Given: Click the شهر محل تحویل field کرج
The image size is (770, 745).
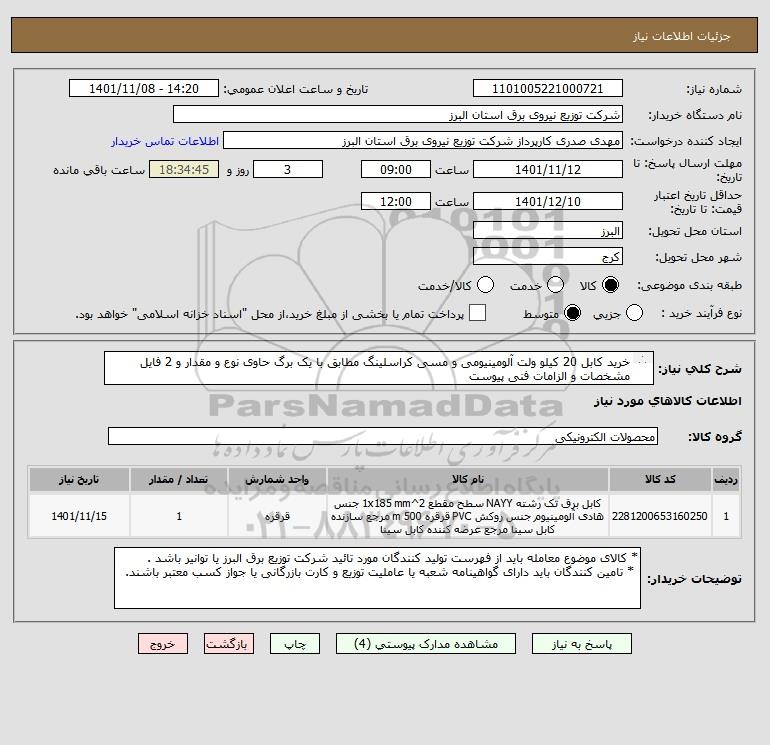Looking at the screenshot, I should (x=548, y=256).
